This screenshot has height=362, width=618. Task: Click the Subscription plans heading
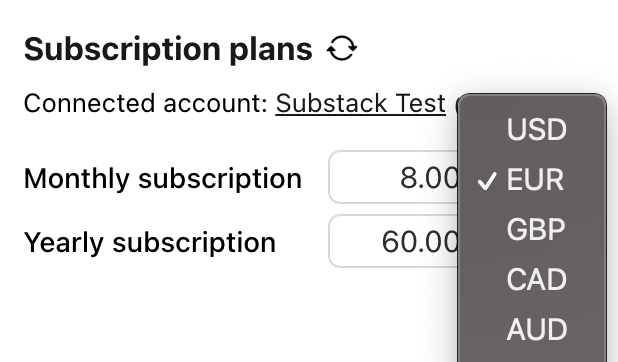[168, 50]
